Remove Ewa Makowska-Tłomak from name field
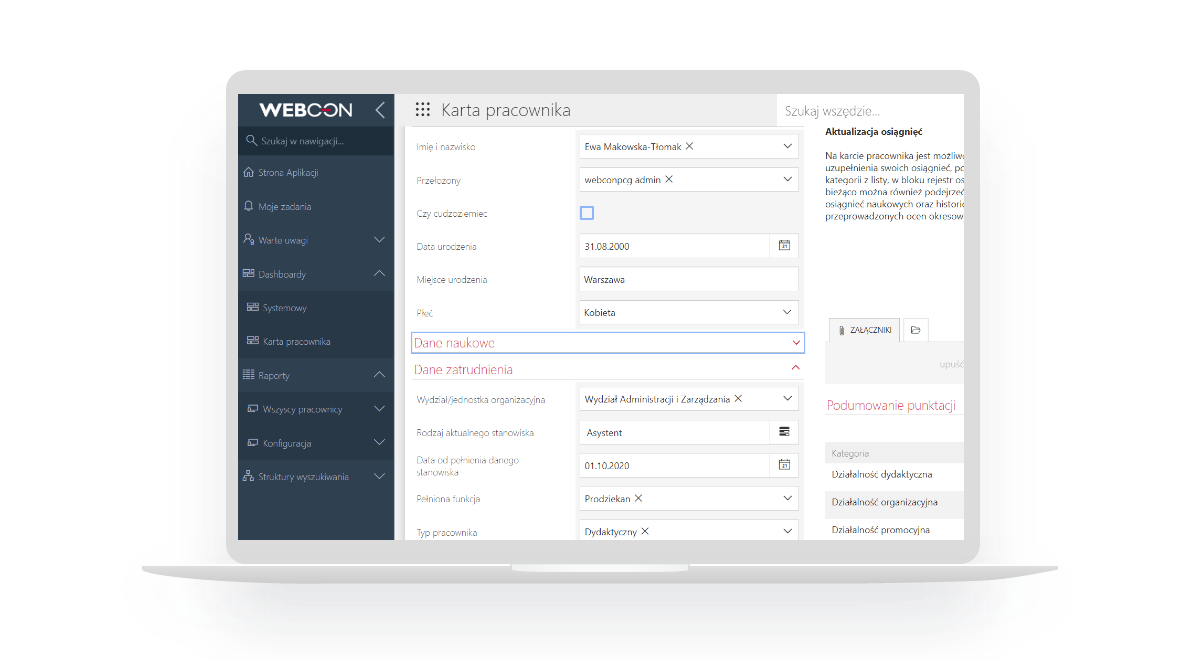The width and height of the screenshot is (1200, 660). (x=690, y=146)
